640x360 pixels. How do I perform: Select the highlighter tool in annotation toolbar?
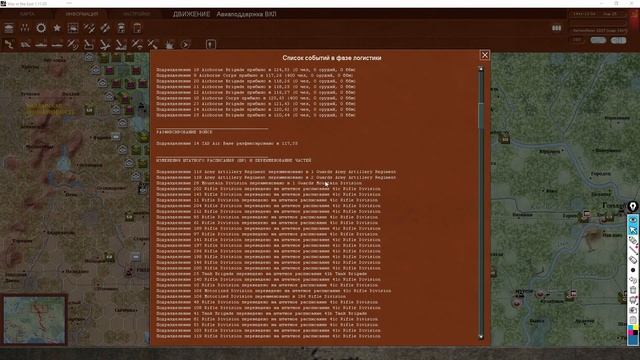pos(633,240)
